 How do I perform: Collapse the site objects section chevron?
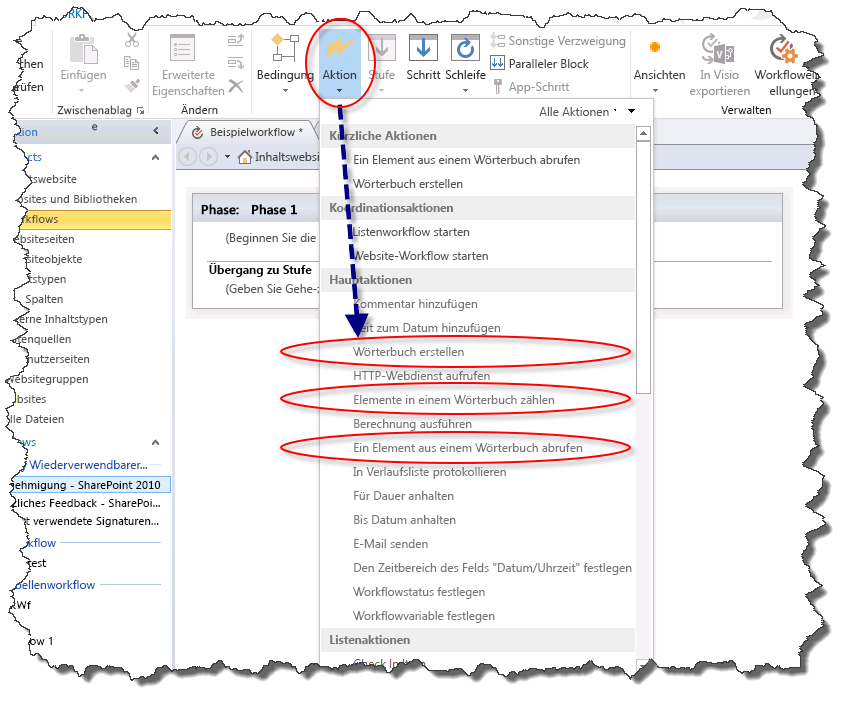[x=156, y=158]
